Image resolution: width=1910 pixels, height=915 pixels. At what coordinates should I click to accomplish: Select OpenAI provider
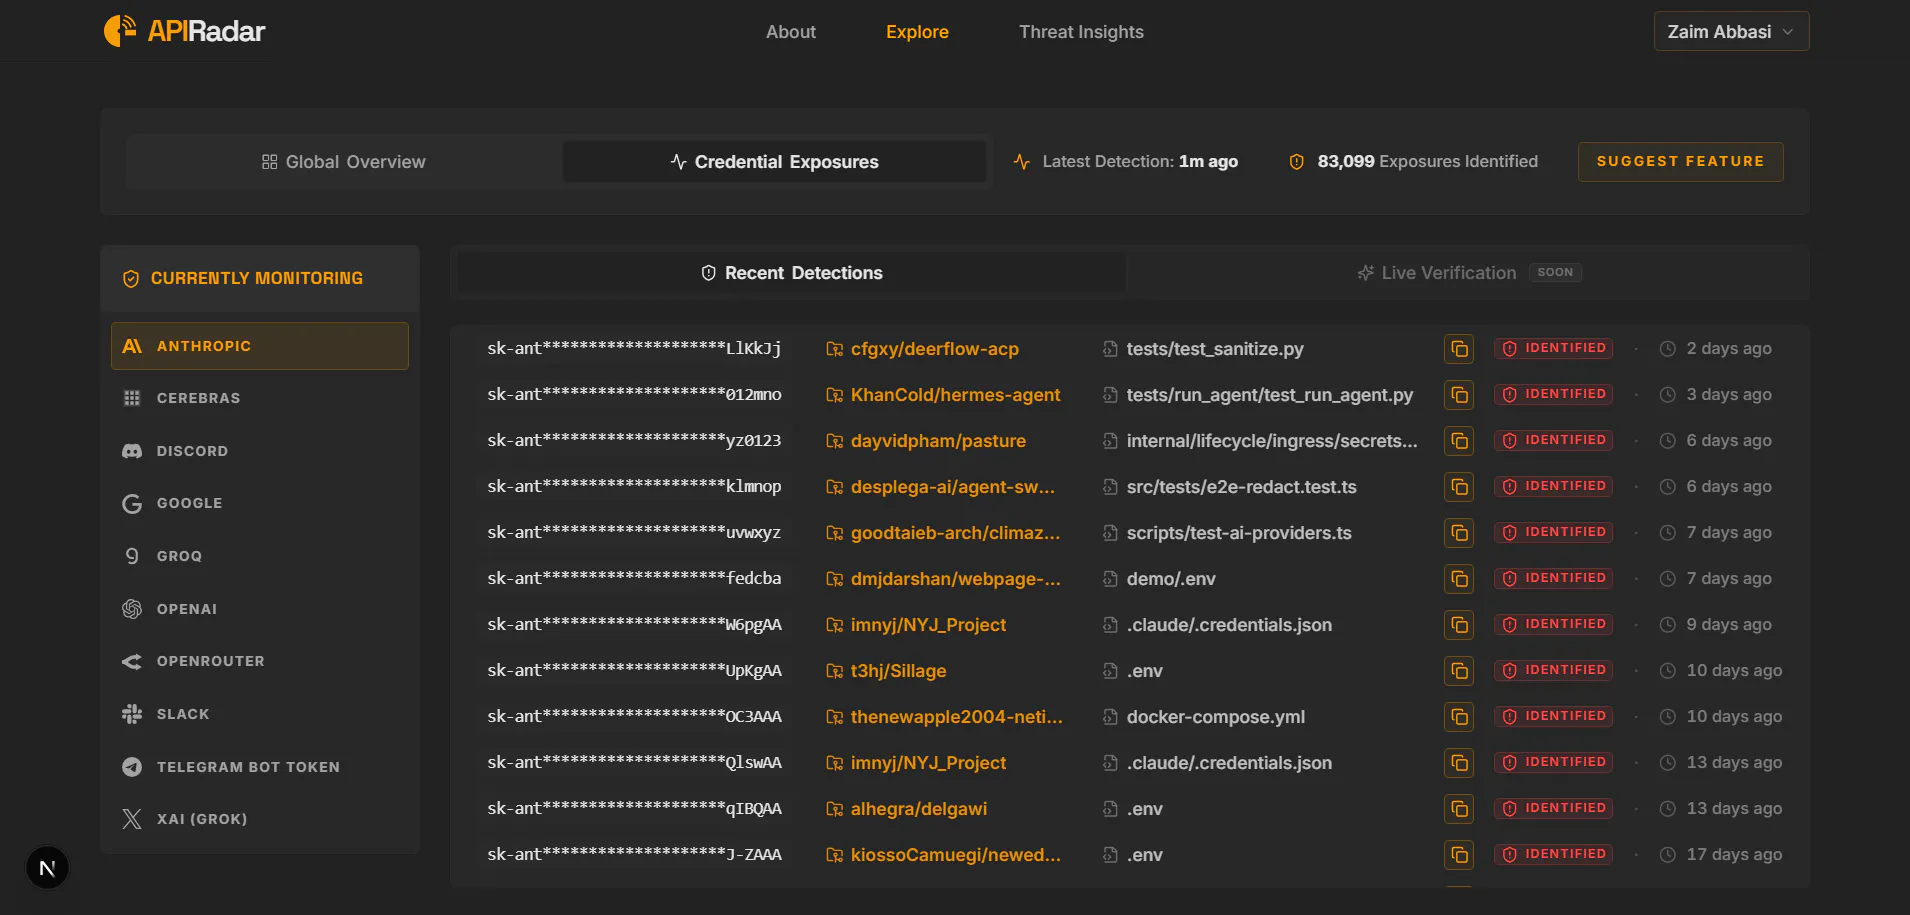click(x=260, y=609)
